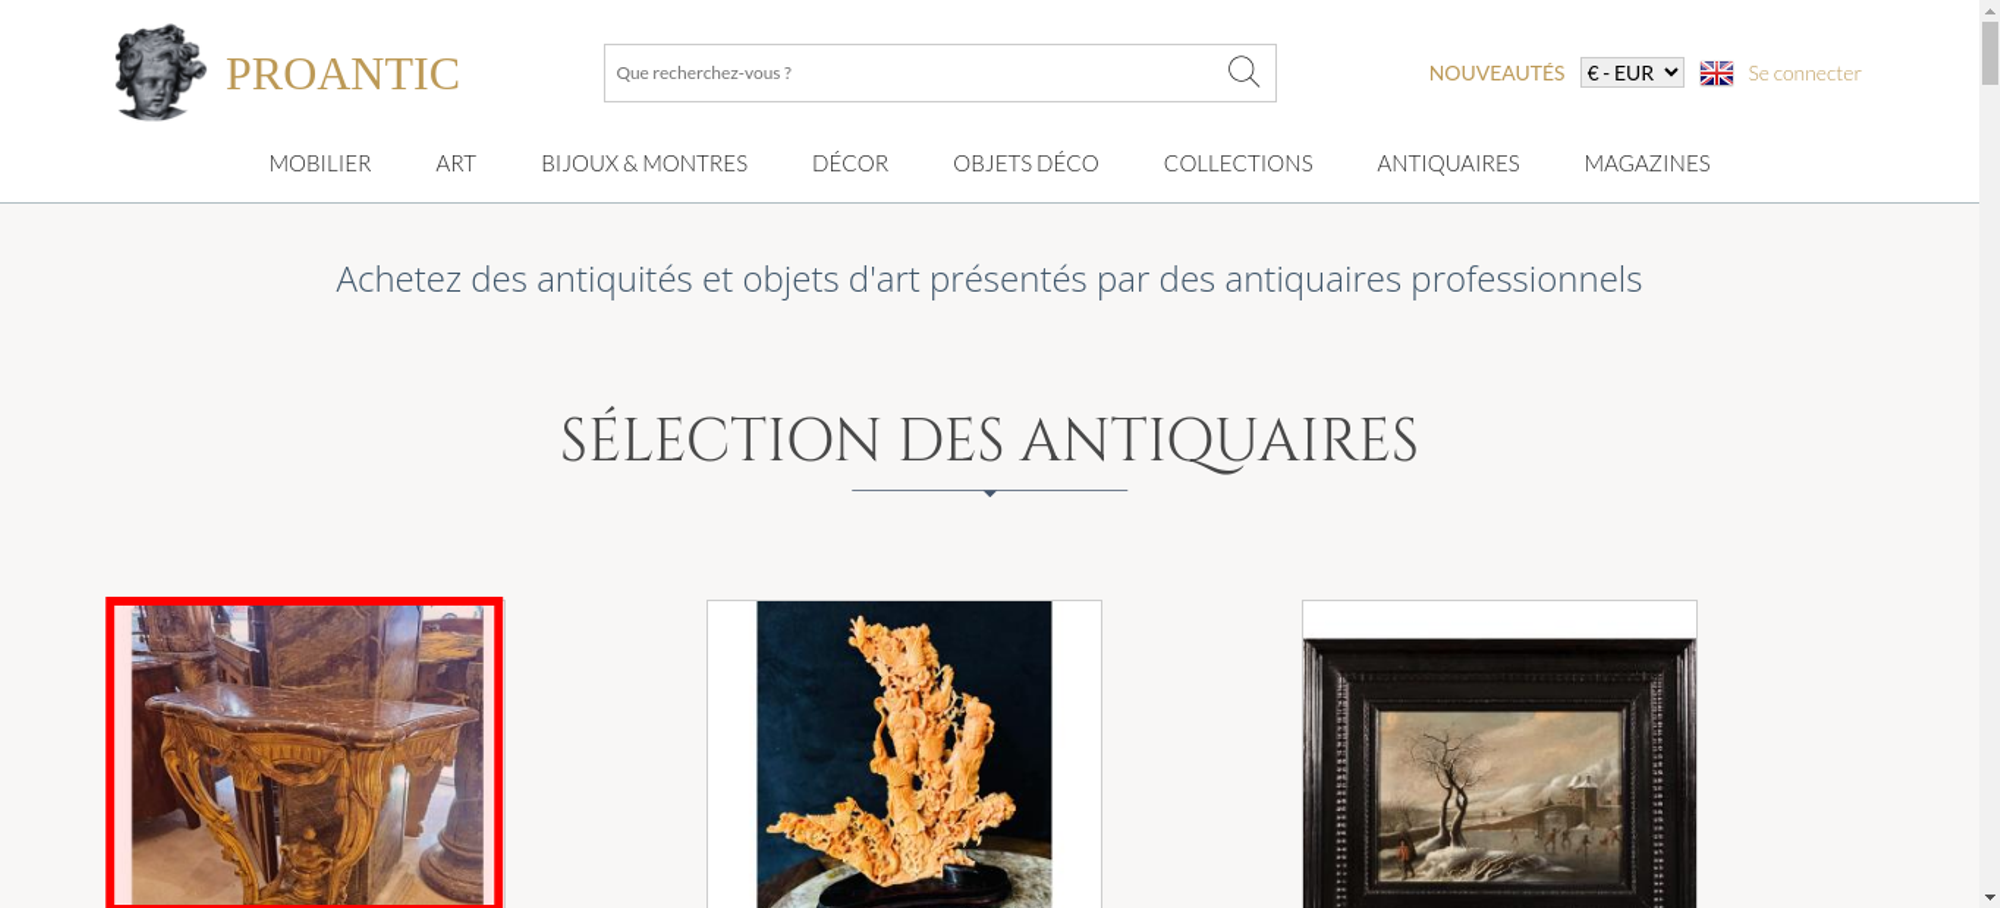Switch language via the British flag icon
Screen dimensions: 2000x908
click(x=1716, y=73)
